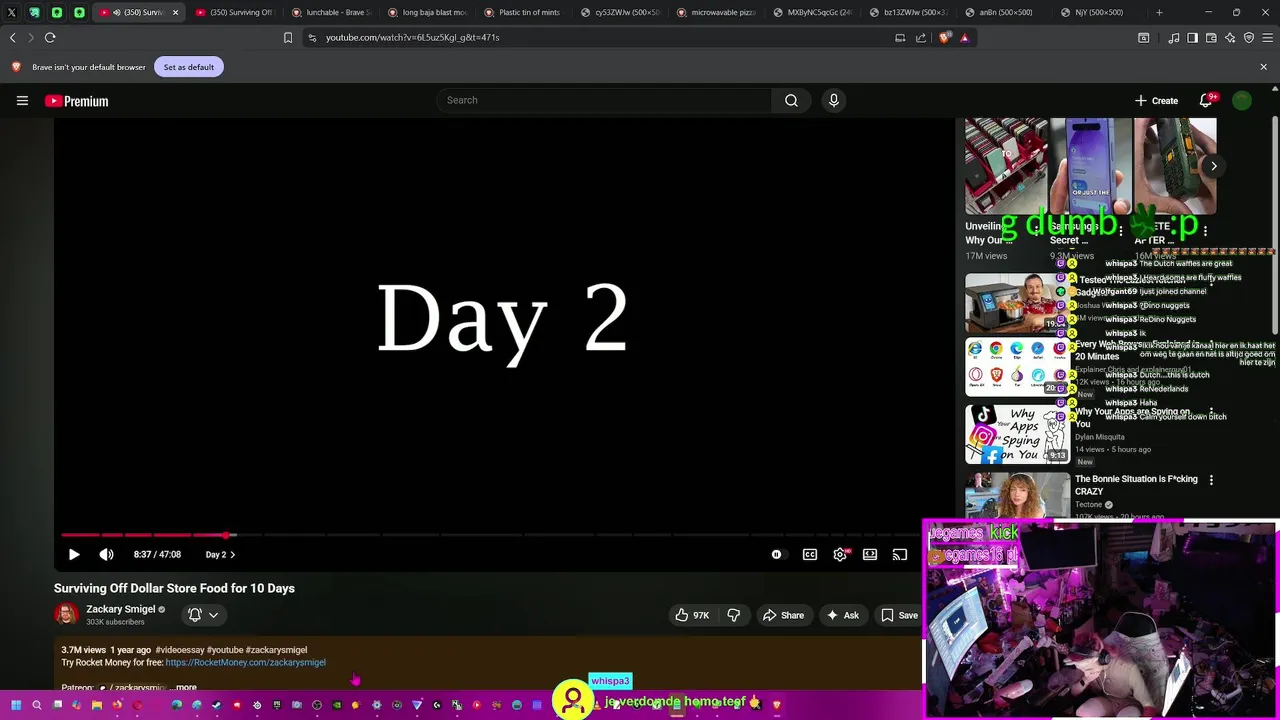Start voice search with microphone
Image resolution: width=1280 pixels, height=720 pixels.
pyautogui.click(x=833, y=100)
